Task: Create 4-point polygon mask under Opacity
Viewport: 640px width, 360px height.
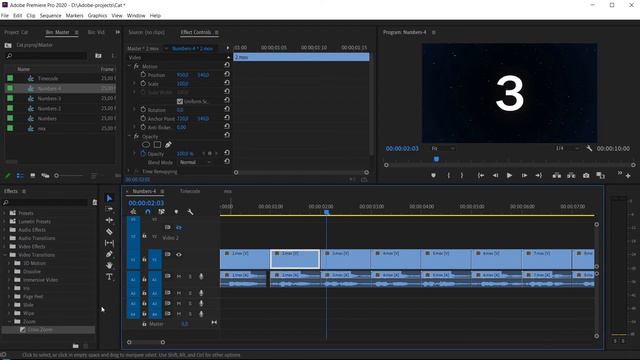Action: (157, 145)
